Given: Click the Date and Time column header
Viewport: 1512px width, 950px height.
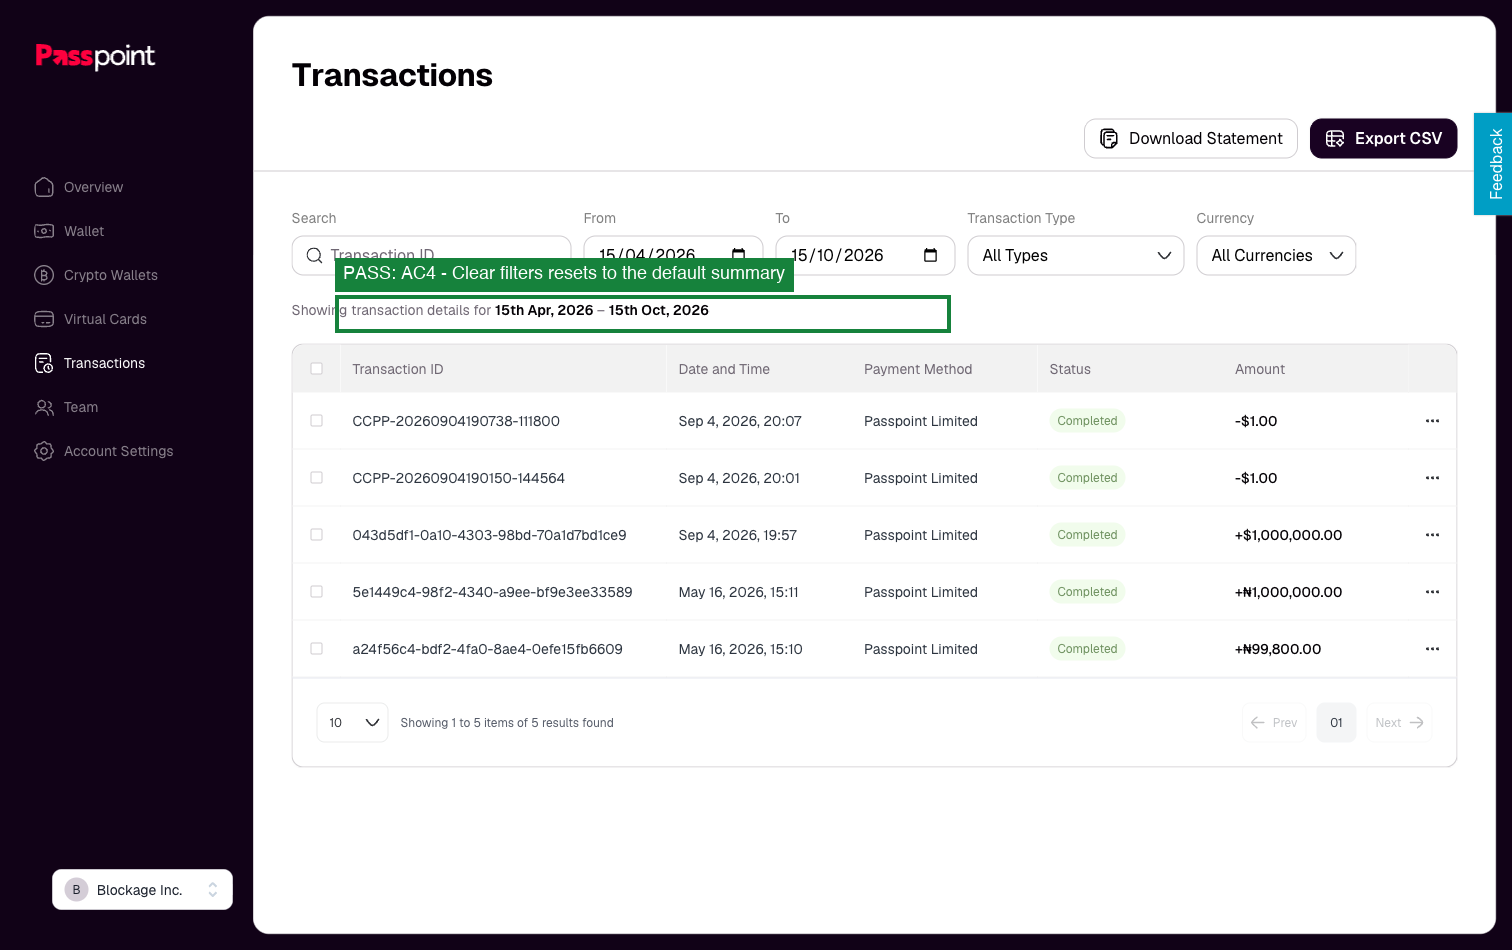Looking at the screenshot, I should [724, 369].
